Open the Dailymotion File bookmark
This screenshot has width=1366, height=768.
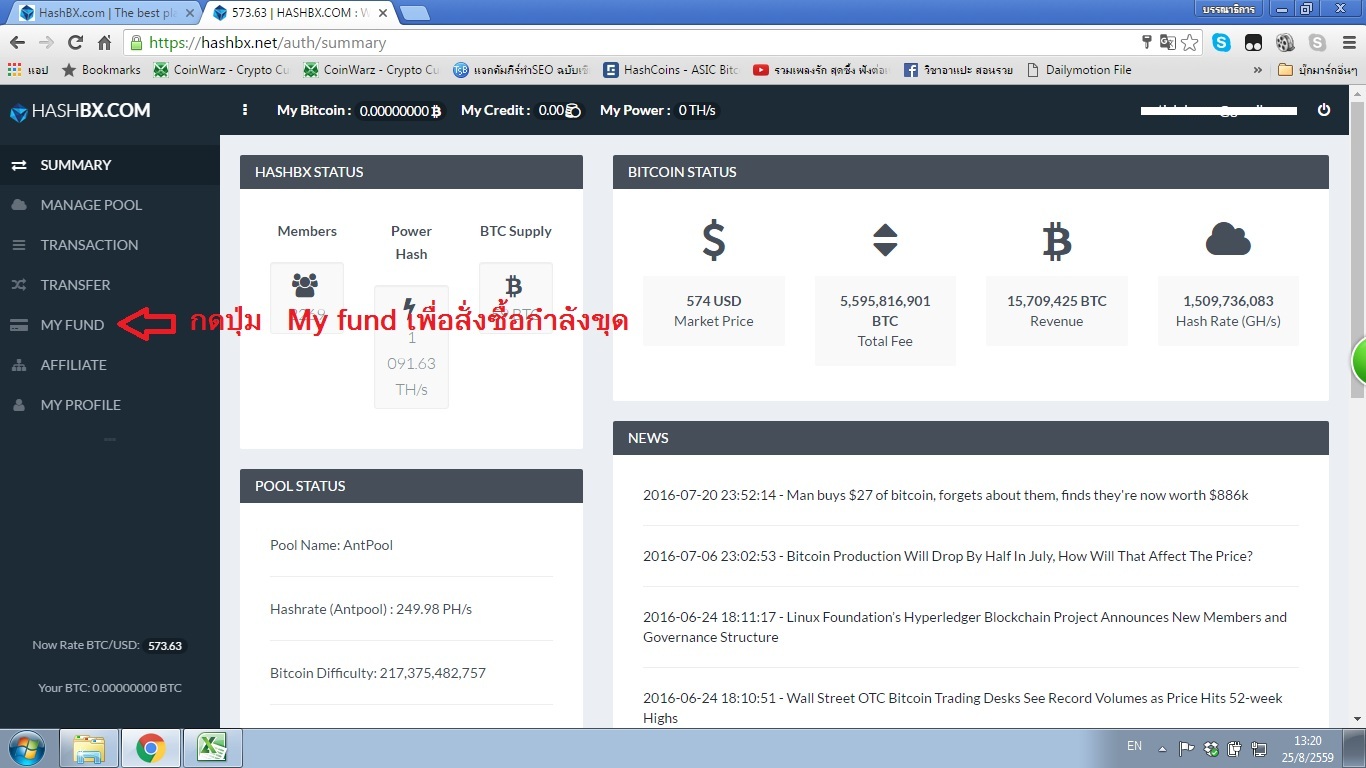point(1078,70)
